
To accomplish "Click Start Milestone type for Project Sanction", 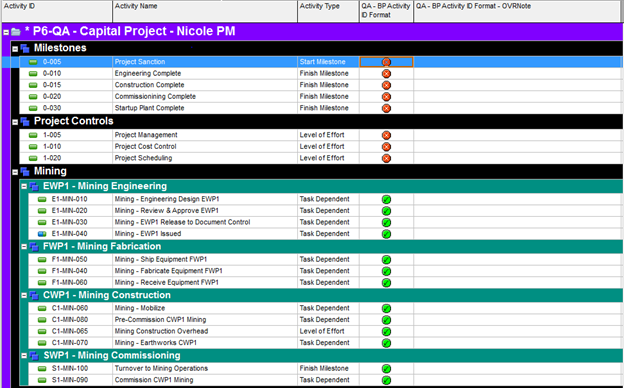I will 322,62.
